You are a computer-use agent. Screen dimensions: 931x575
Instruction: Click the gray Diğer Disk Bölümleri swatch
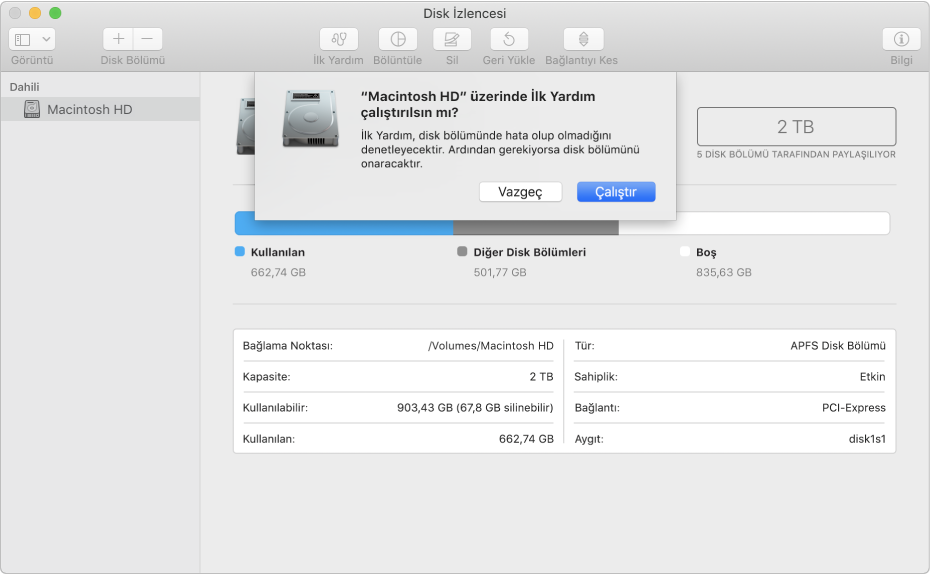point(462,251)
